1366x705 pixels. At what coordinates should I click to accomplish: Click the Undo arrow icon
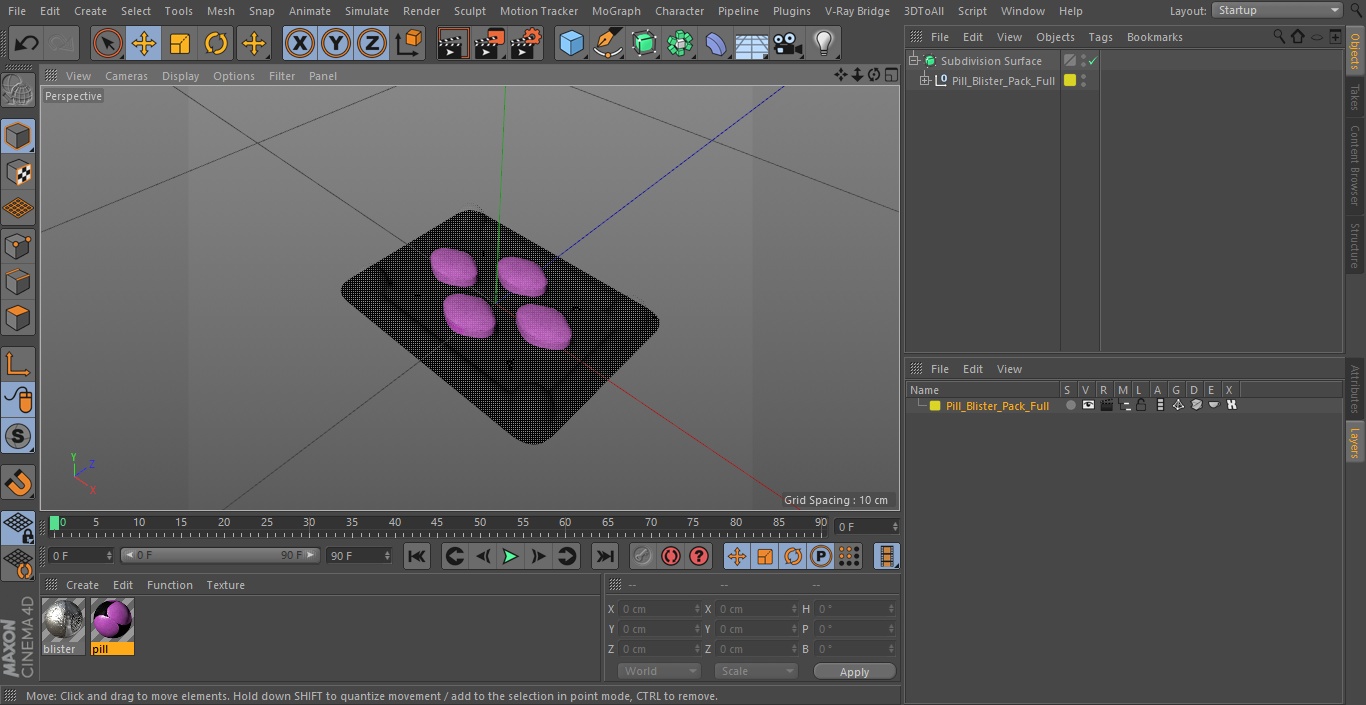[26, 43]
